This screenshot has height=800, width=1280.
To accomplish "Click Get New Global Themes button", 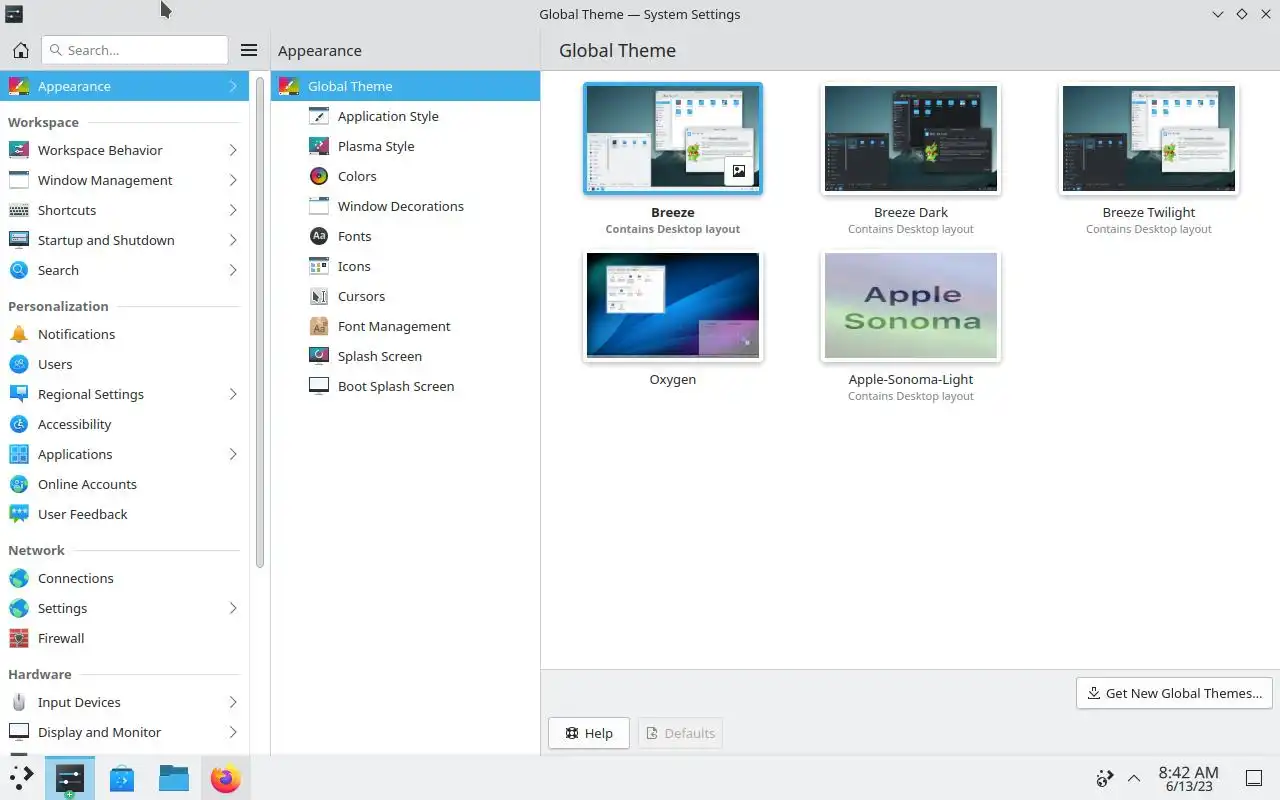I will click(x=1174, y=693).
